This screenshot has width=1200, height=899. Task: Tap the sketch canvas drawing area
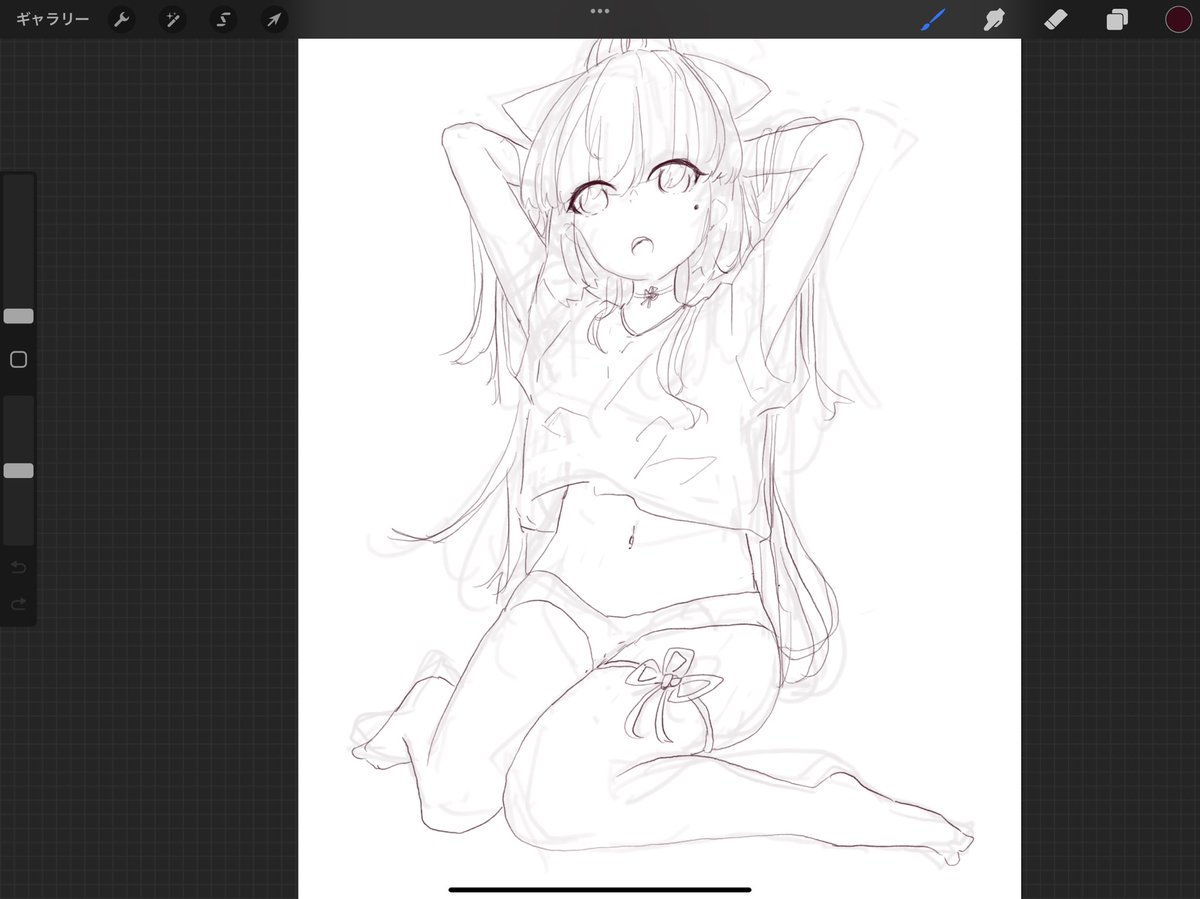(659, 468)
